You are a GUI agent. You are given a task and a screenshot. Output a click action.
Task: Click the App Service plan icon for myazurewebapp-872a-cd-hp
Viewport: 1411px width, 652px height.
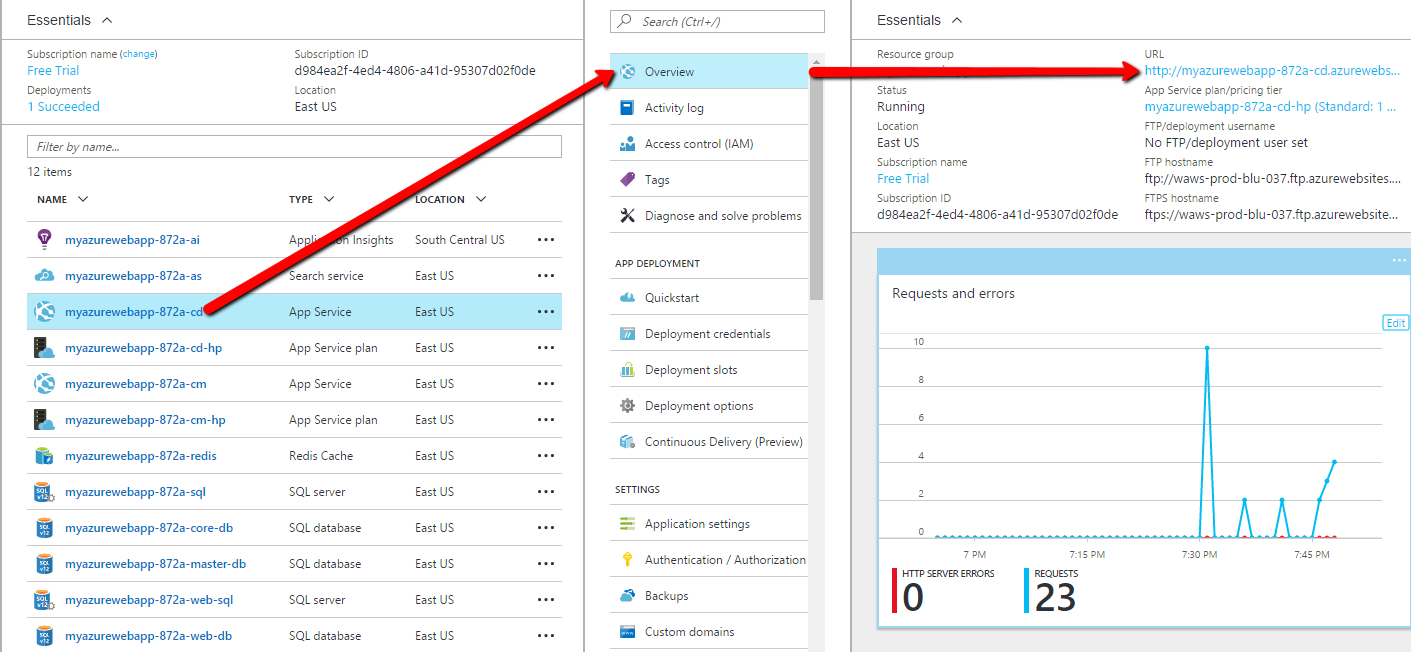click(x=44, y=347)
